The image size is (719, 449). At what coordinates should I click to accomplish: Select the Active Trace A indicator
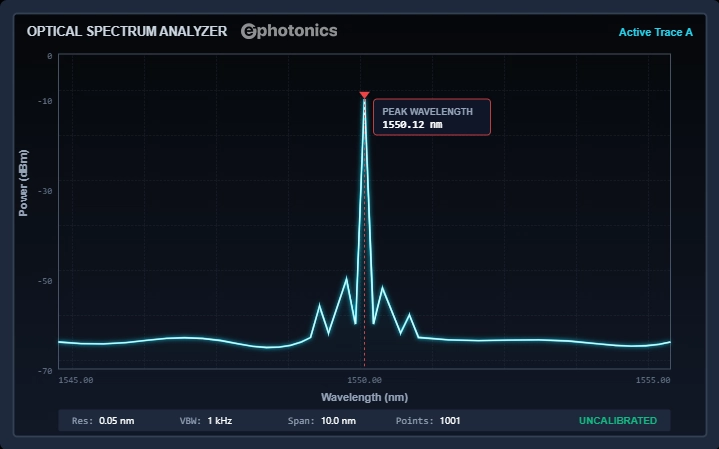[x=655, y=32]
